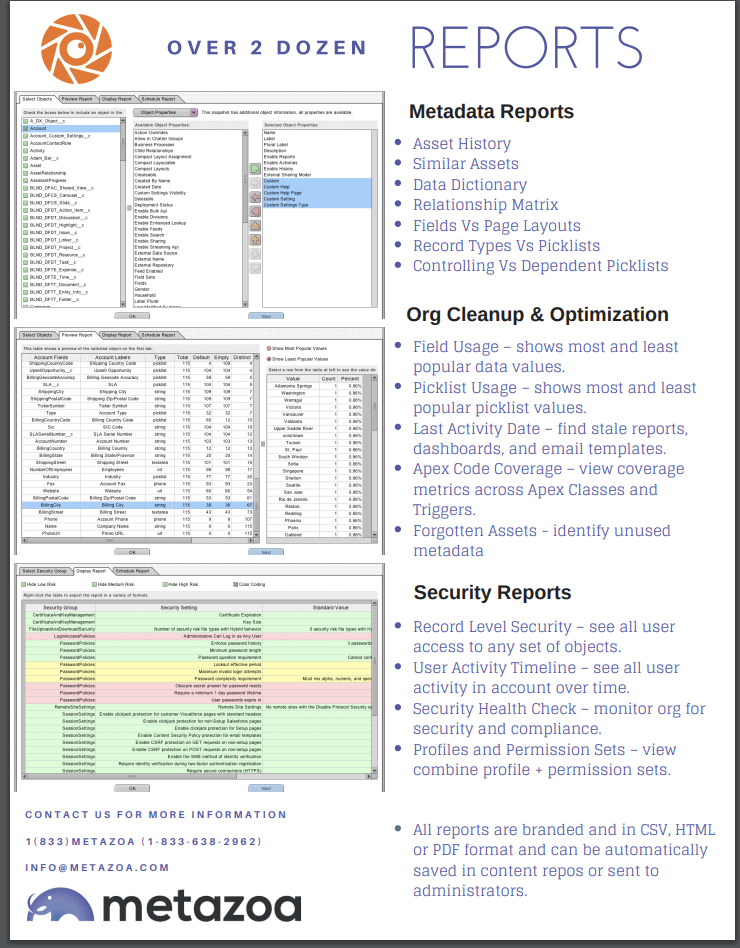740x948 pixels.
Task: Open Display Report tab in top dialog
Action: pos(117,99)
